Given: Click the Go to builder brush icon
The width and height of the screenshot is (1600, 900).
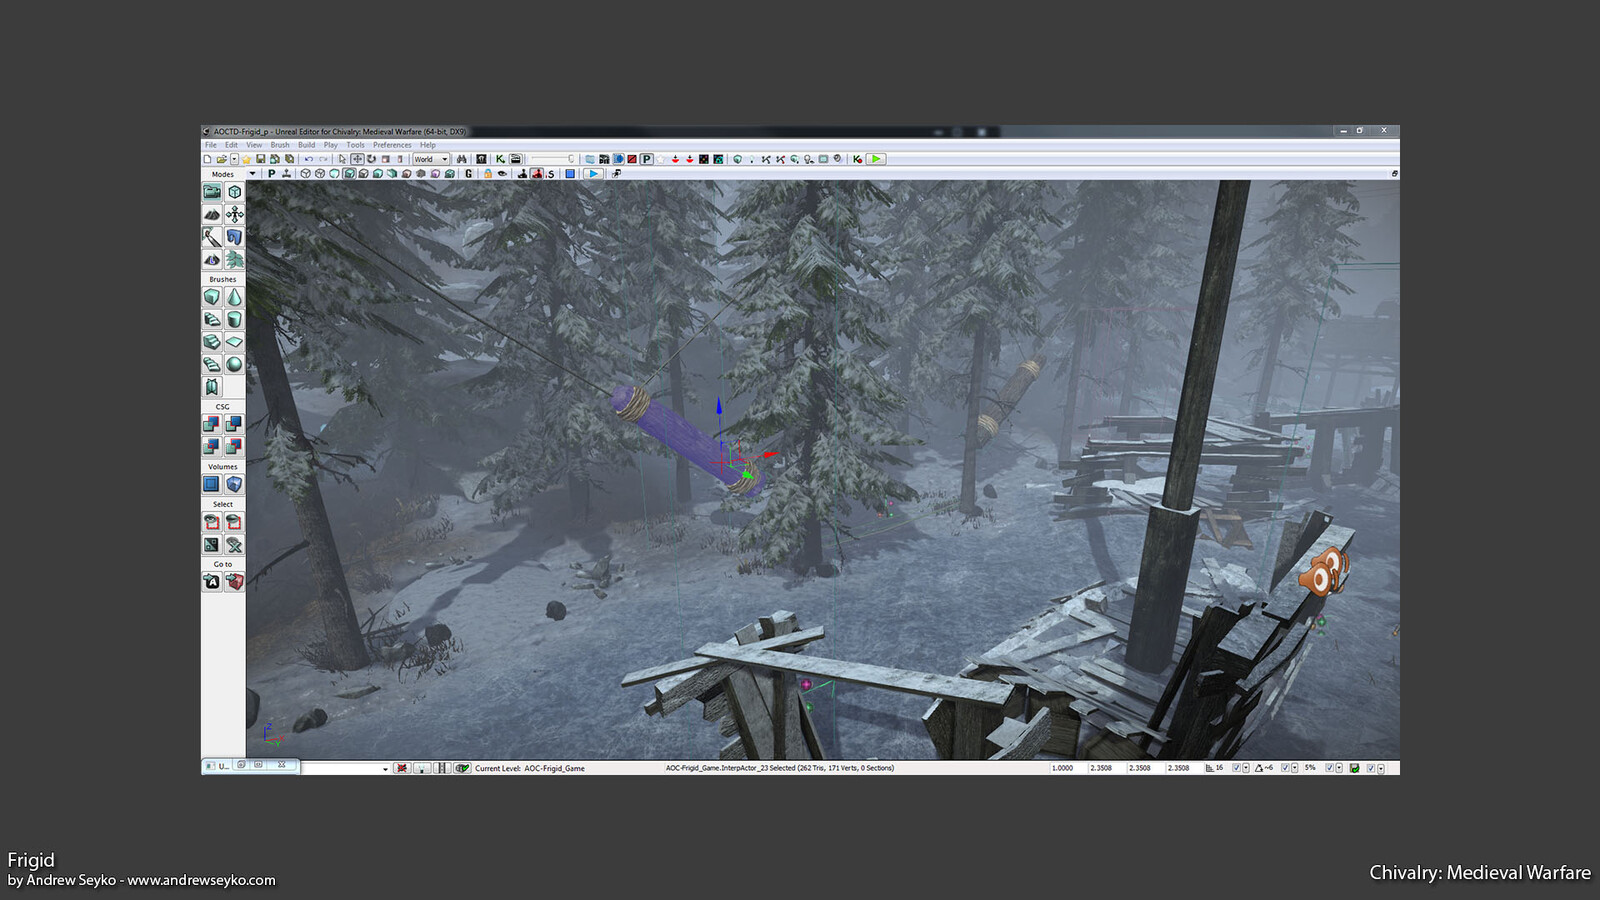Looking at the screenshot, I should tap(234, 582).
